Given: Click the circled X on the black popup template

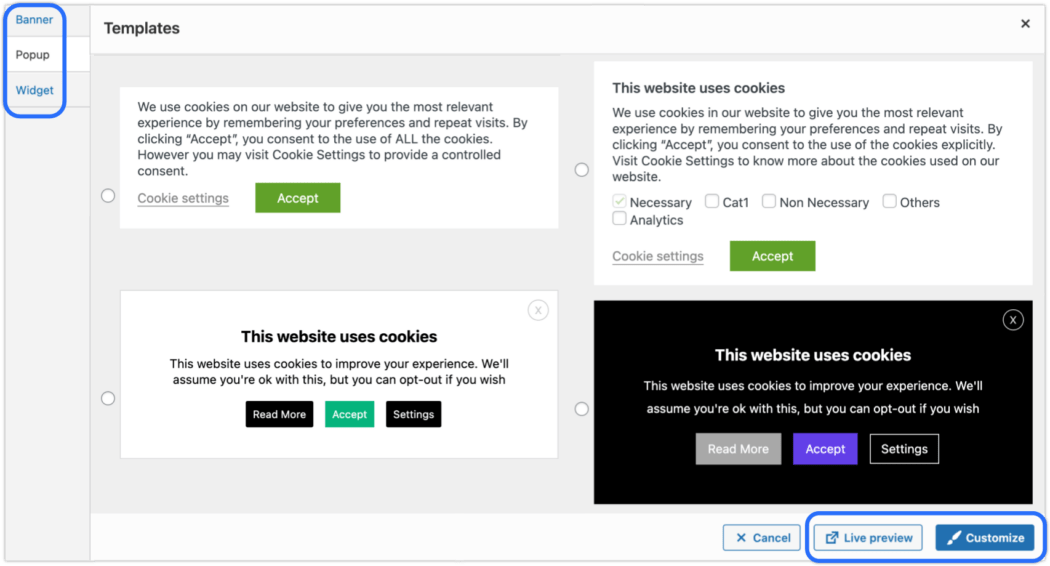Looking at the screenshot, I should click(x=1012, y=320).
